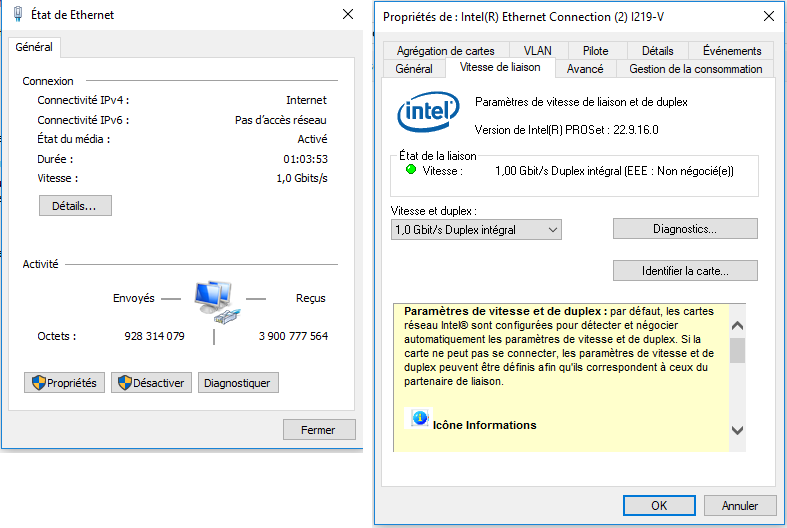Switch to the Avancé tab
The height and width of the screenshot is (528, 787).
click(584, 69)
